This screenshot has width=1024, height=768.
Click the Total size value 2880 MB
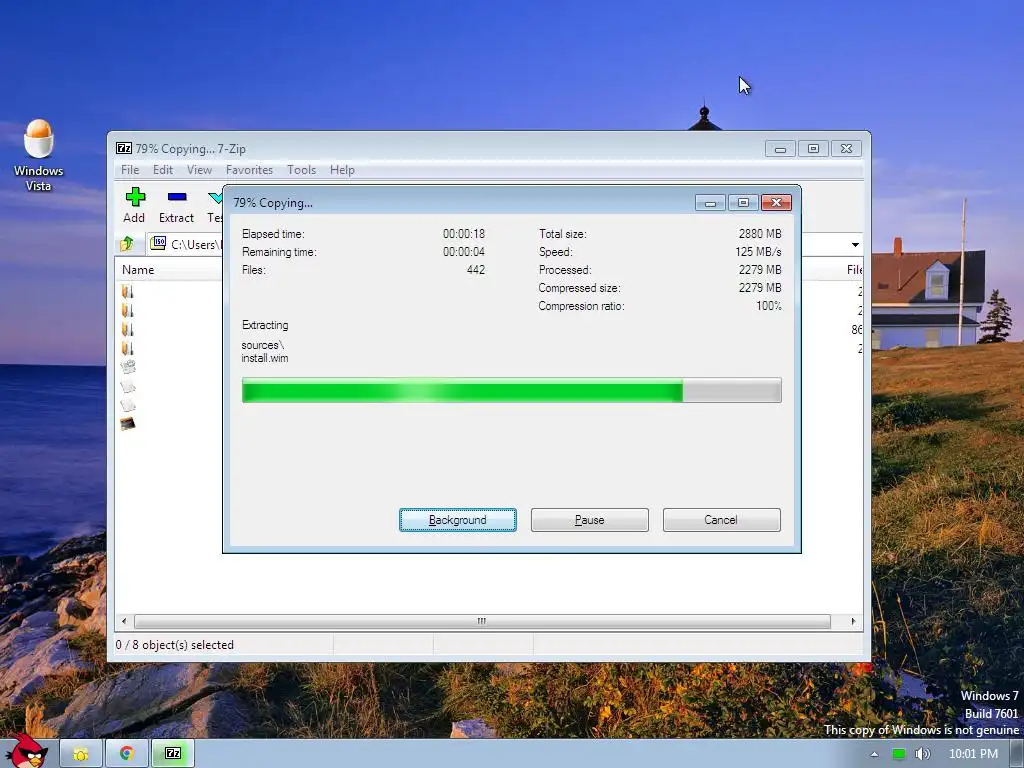(760, 234)
